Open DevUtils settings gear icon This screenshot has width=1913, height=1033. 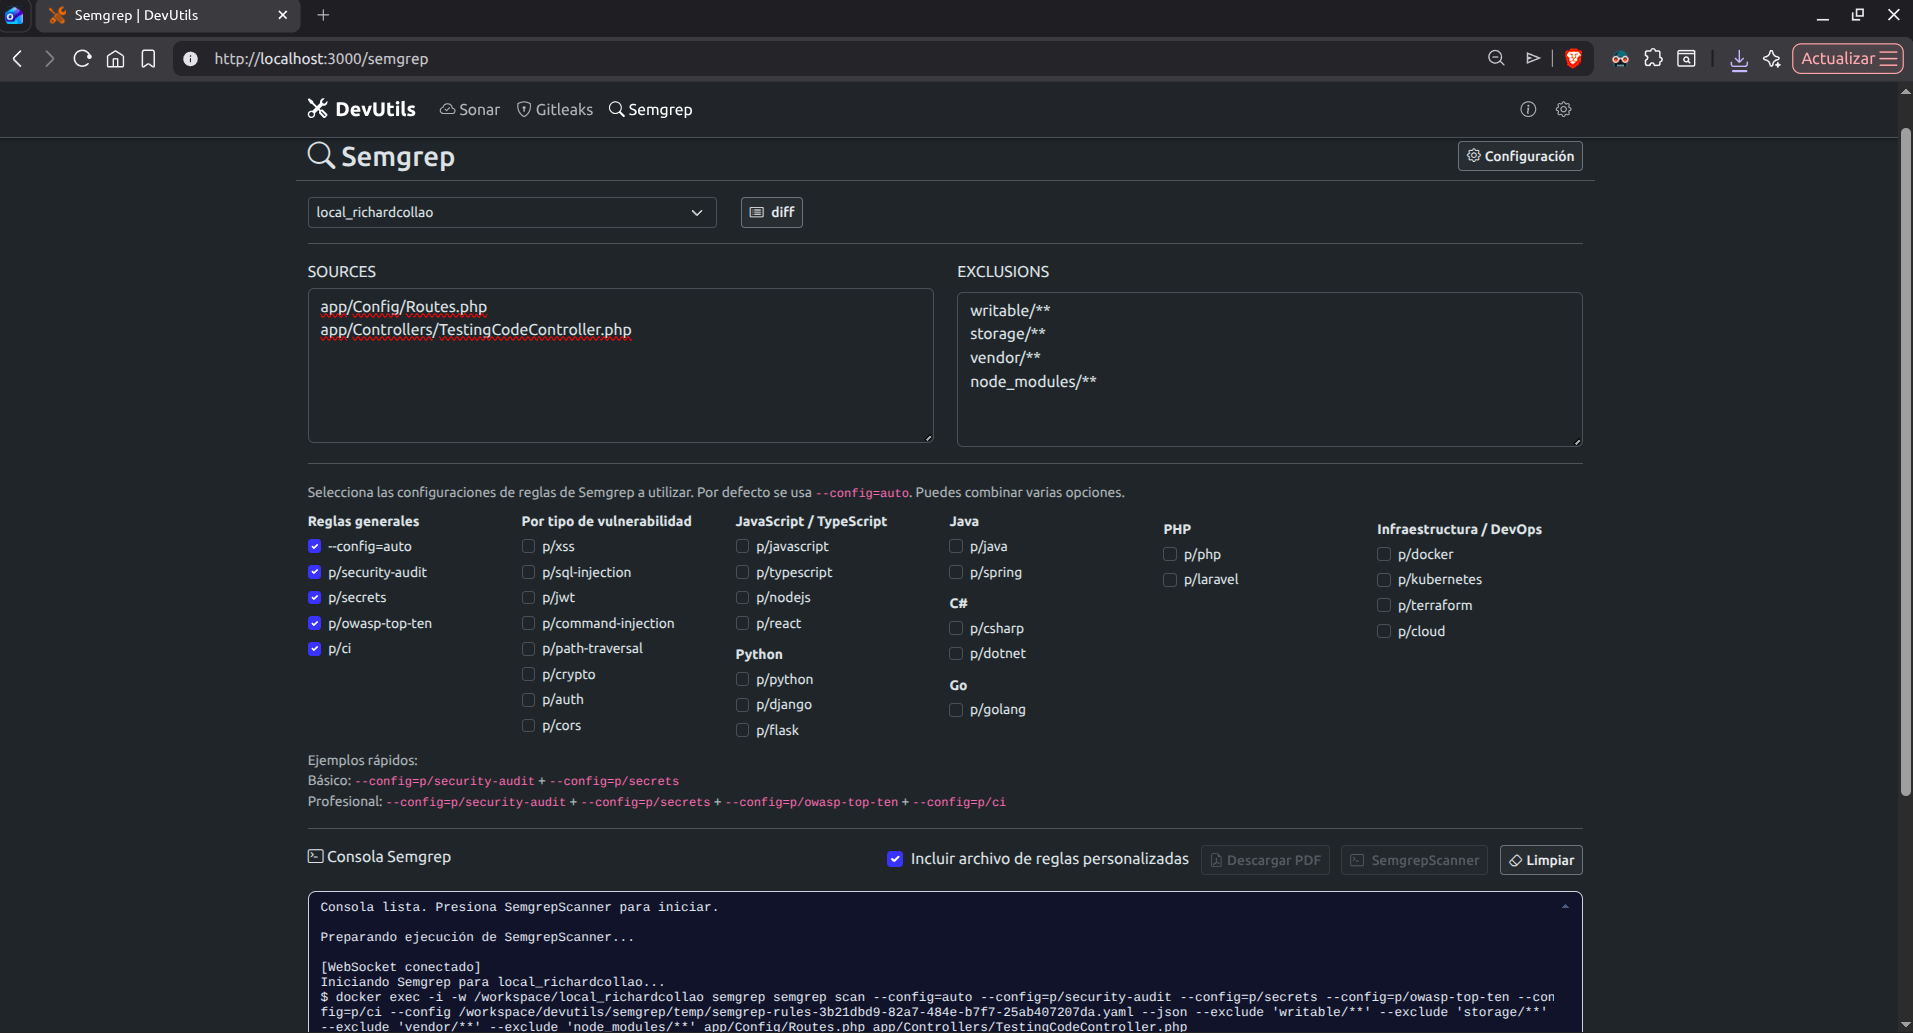point(1564,109)
